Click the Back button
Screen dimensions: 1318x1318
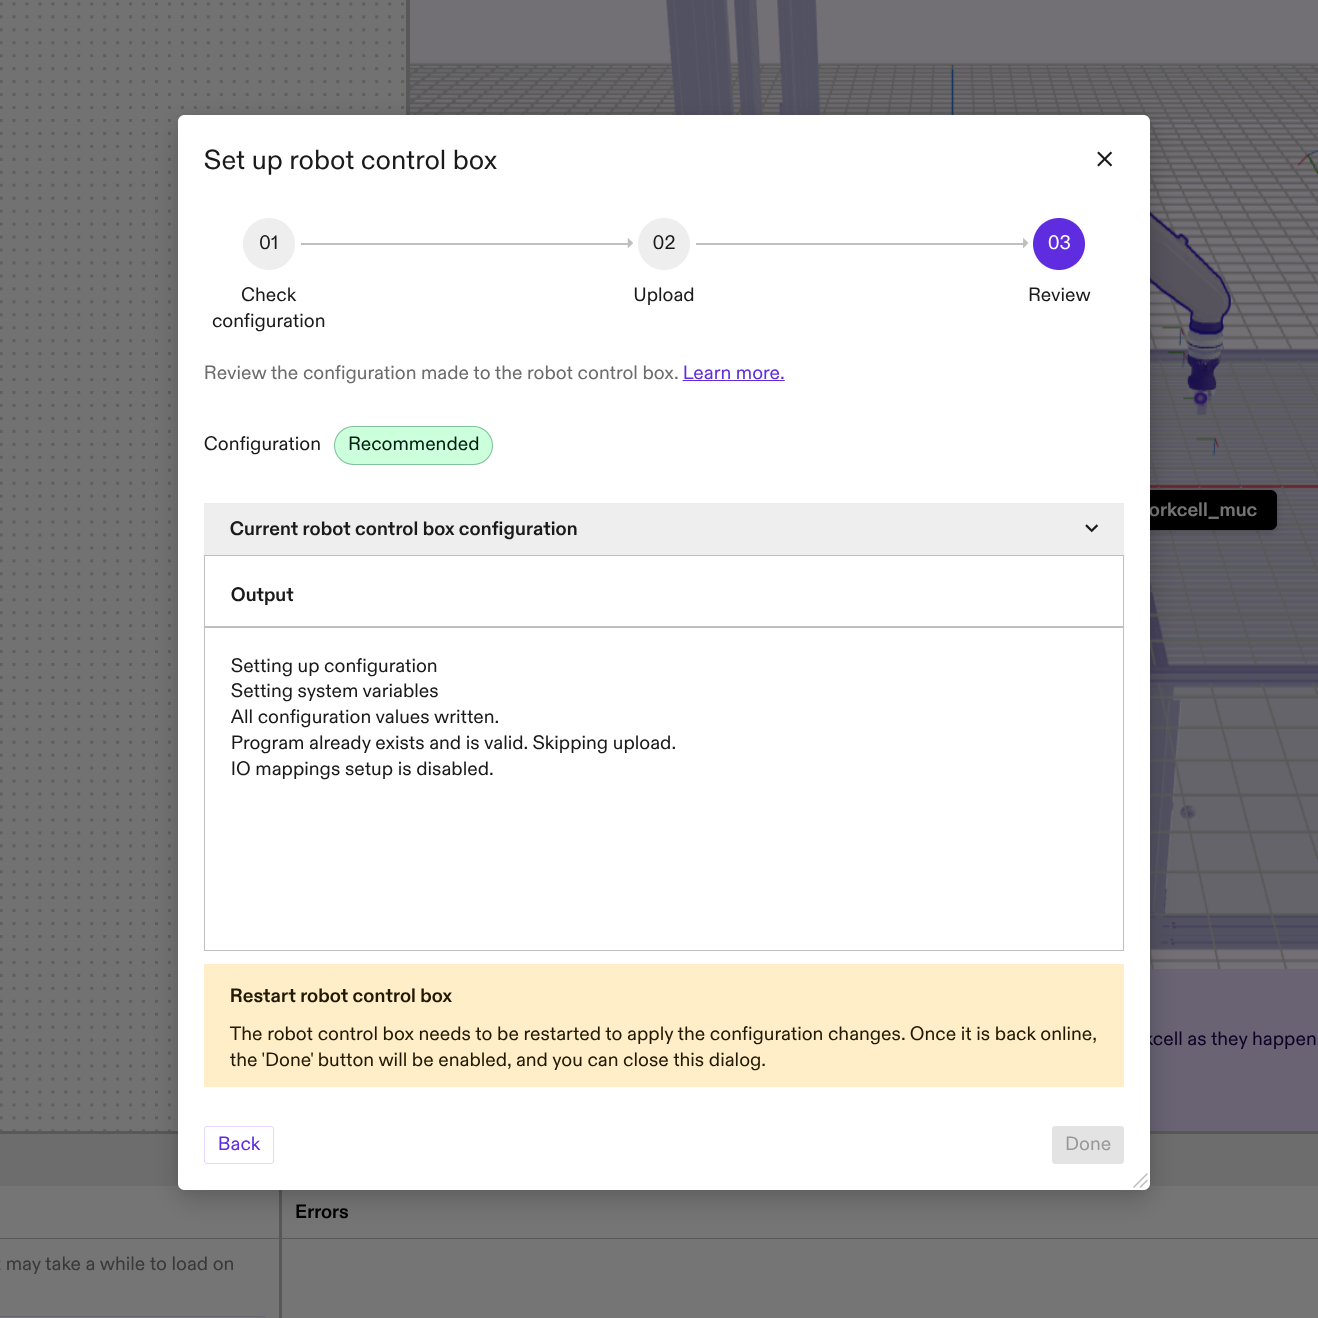click(238, 1144)
